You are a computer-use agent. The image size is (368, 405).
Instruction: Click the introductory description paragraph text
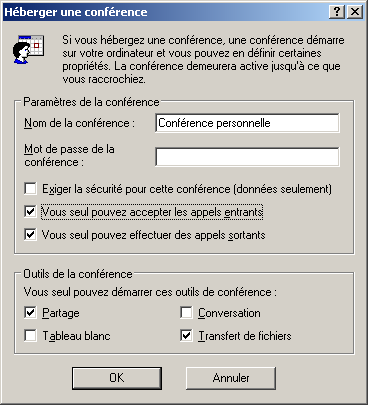[203, 60]
